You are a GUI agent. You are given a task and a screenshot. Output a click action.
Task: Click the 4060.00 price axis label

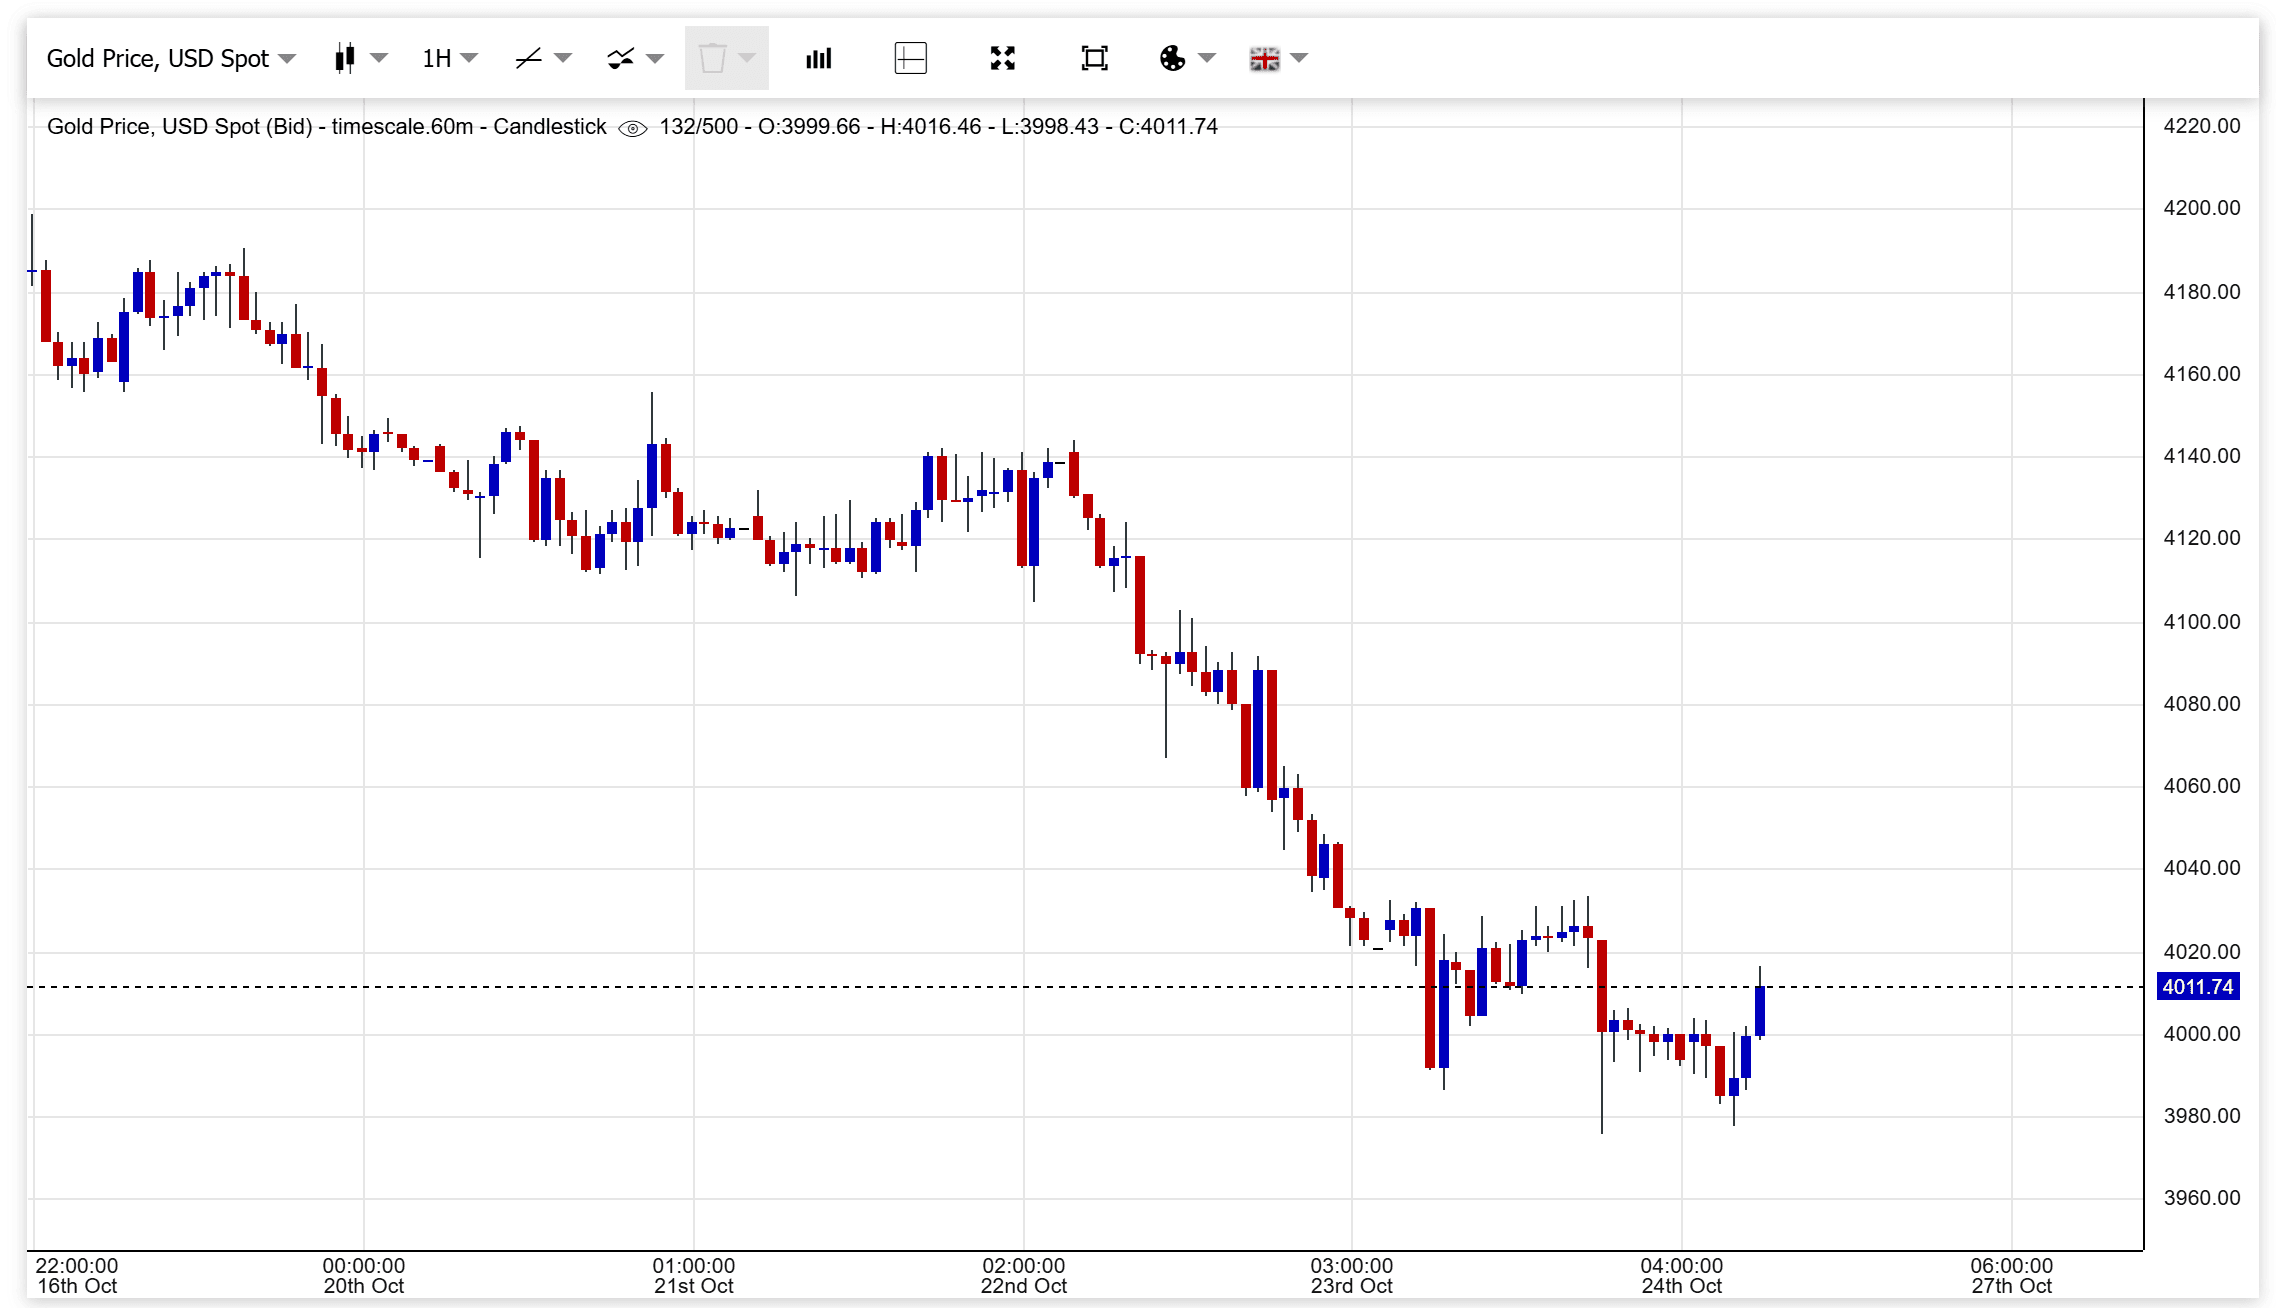(x=2202, y=786)
